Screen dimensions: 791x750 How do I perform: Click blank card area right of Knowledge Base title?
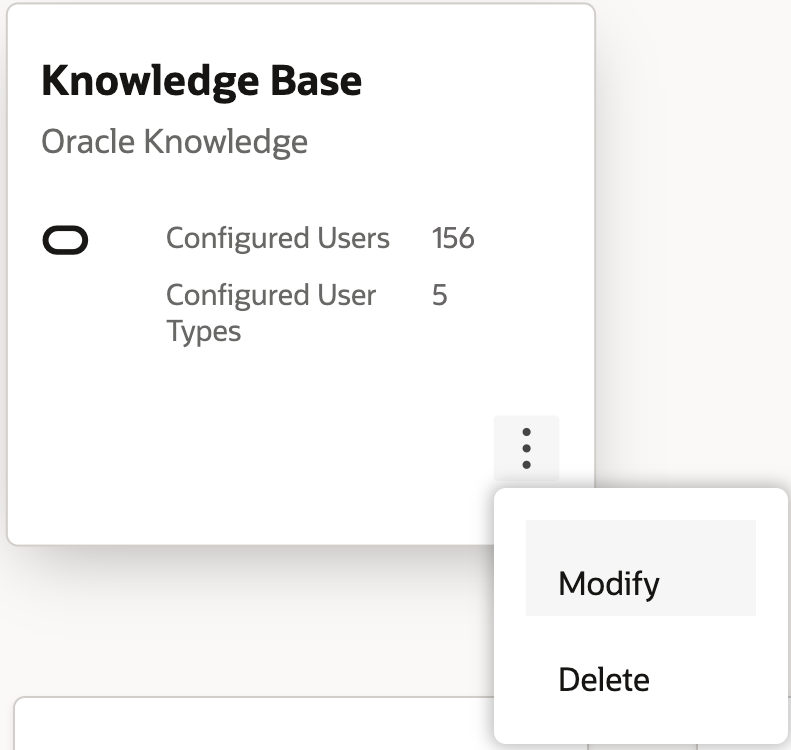pos(470,82)
